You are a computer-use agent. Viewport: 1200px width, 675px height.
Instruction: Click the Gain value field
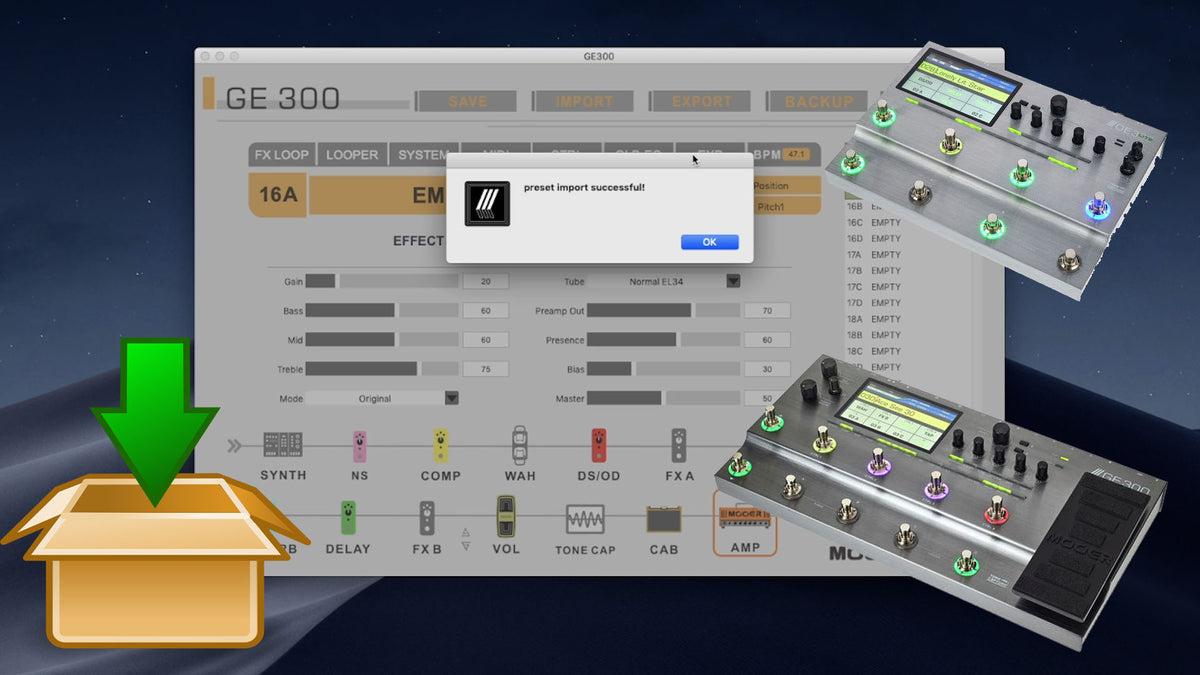click(x=485, y=282)
